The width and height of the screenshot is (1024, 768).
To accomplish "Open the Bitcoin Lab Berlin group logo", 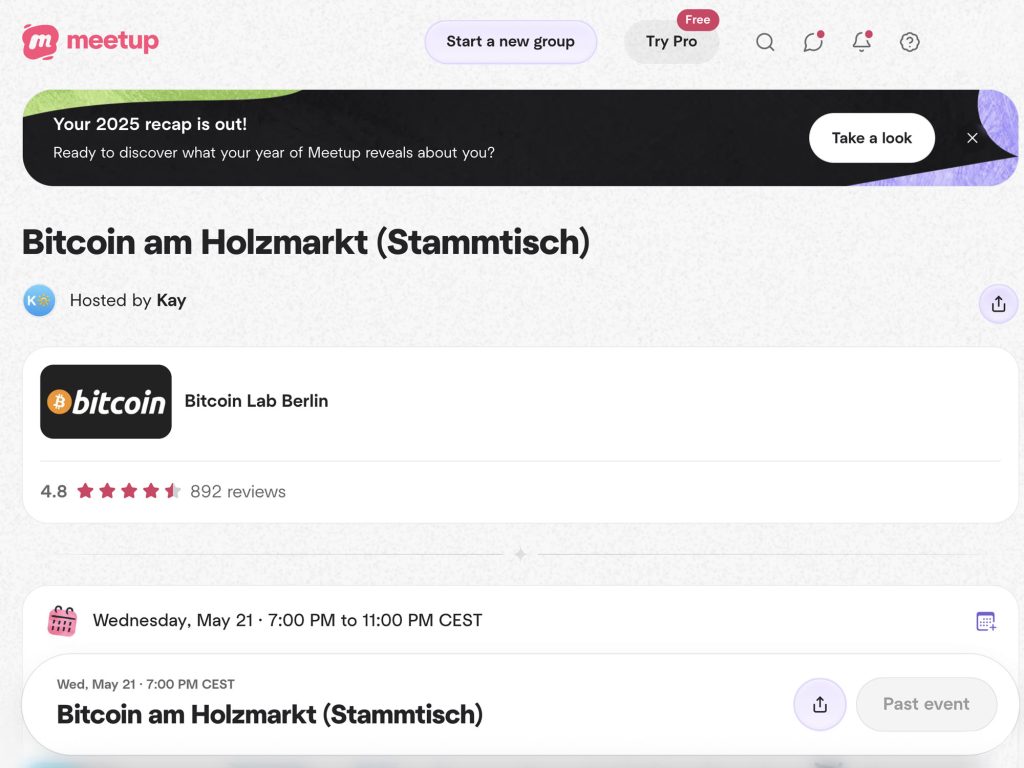I will pyautogui.click(x=105, y=401).
